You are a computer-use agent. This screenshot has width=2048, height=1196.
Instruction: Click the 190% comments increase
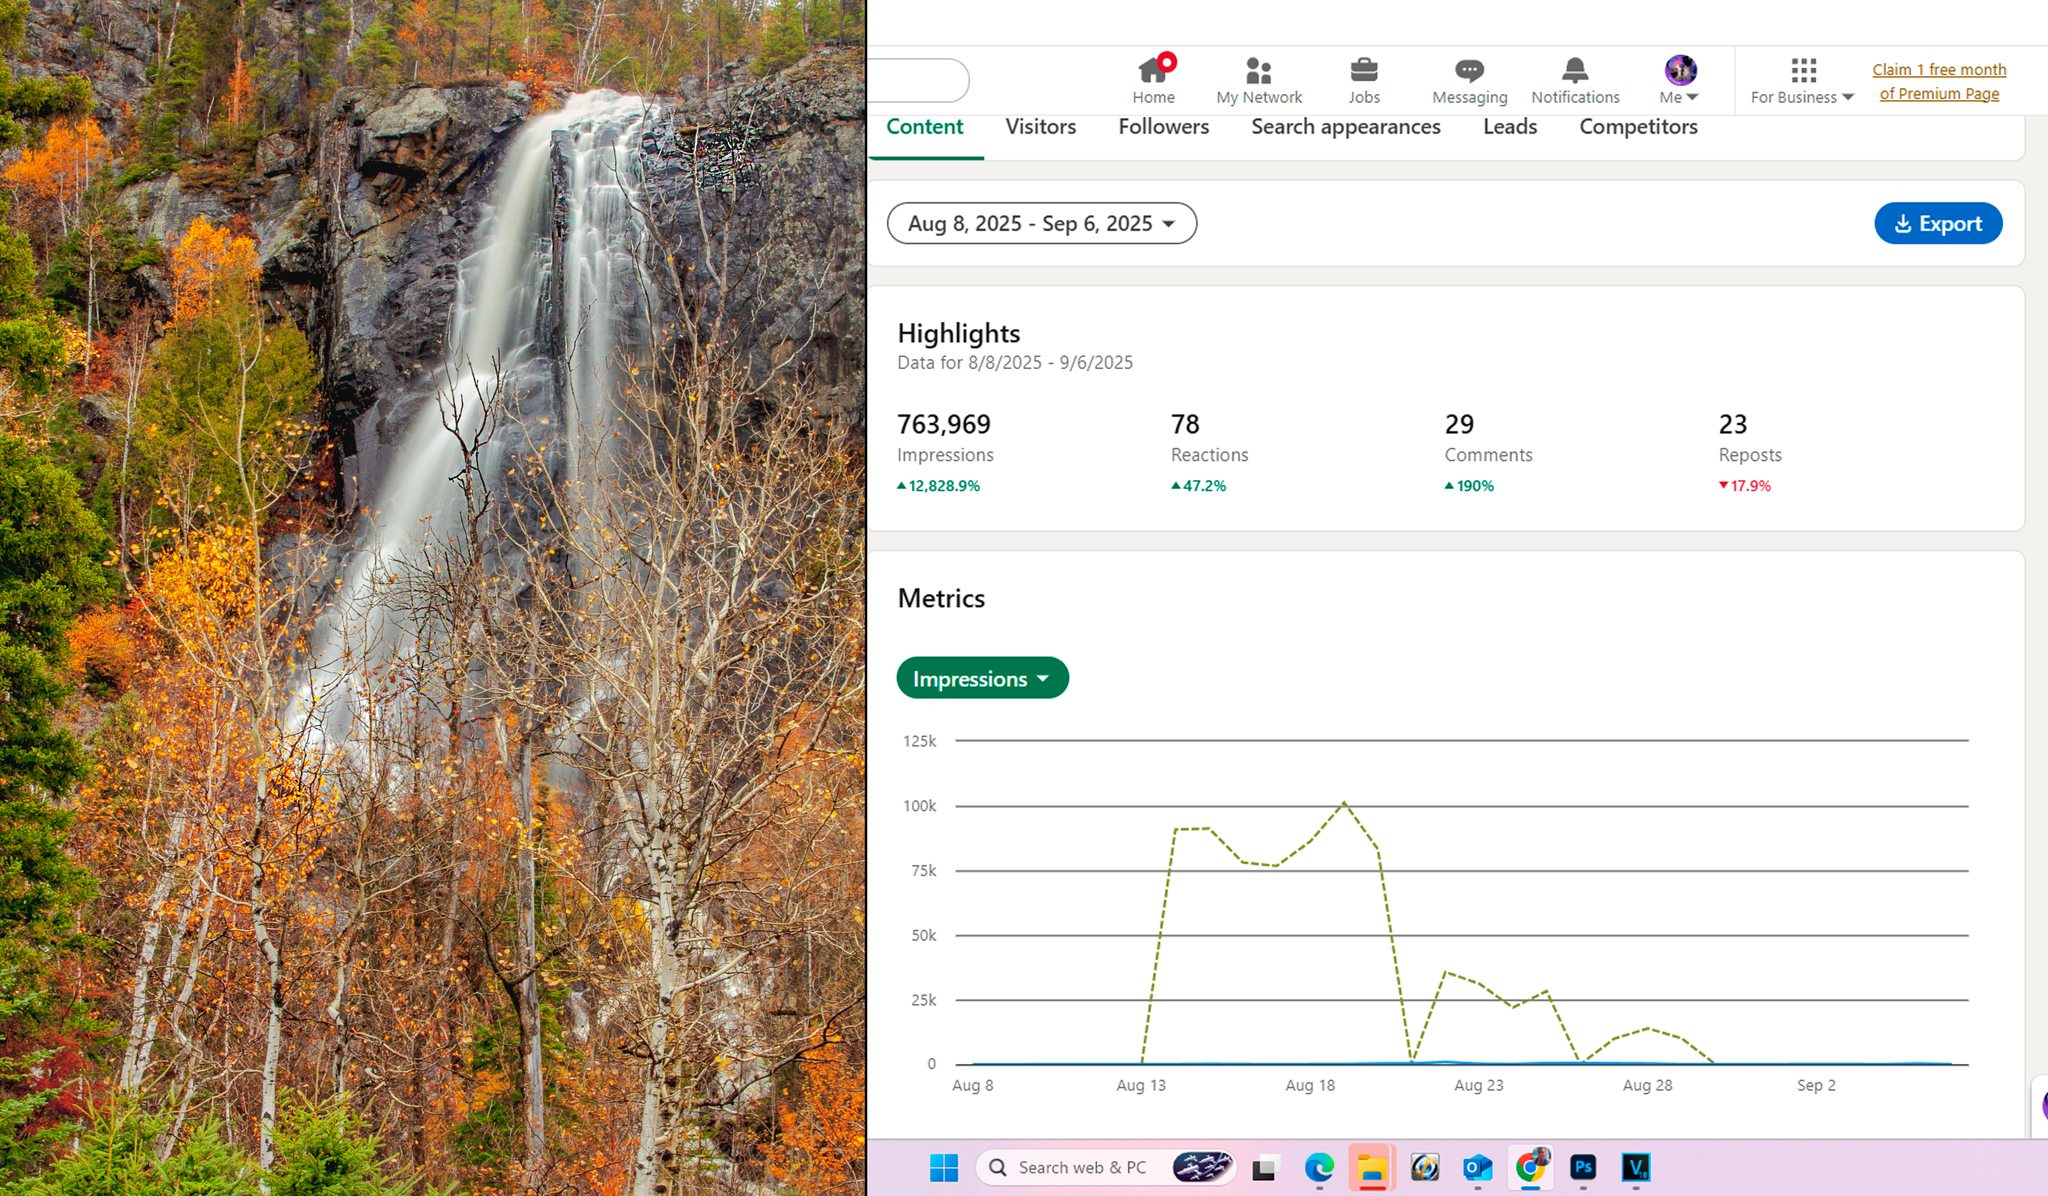click(x=1469, y=486)
